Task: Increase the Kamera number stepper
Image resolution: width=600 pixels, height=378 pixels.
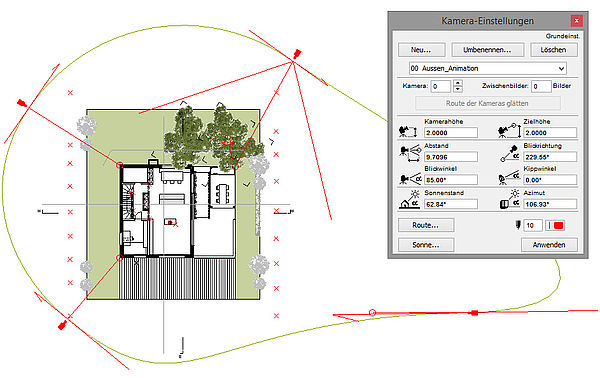Action: pyautogui.click(x=458, y=83)
